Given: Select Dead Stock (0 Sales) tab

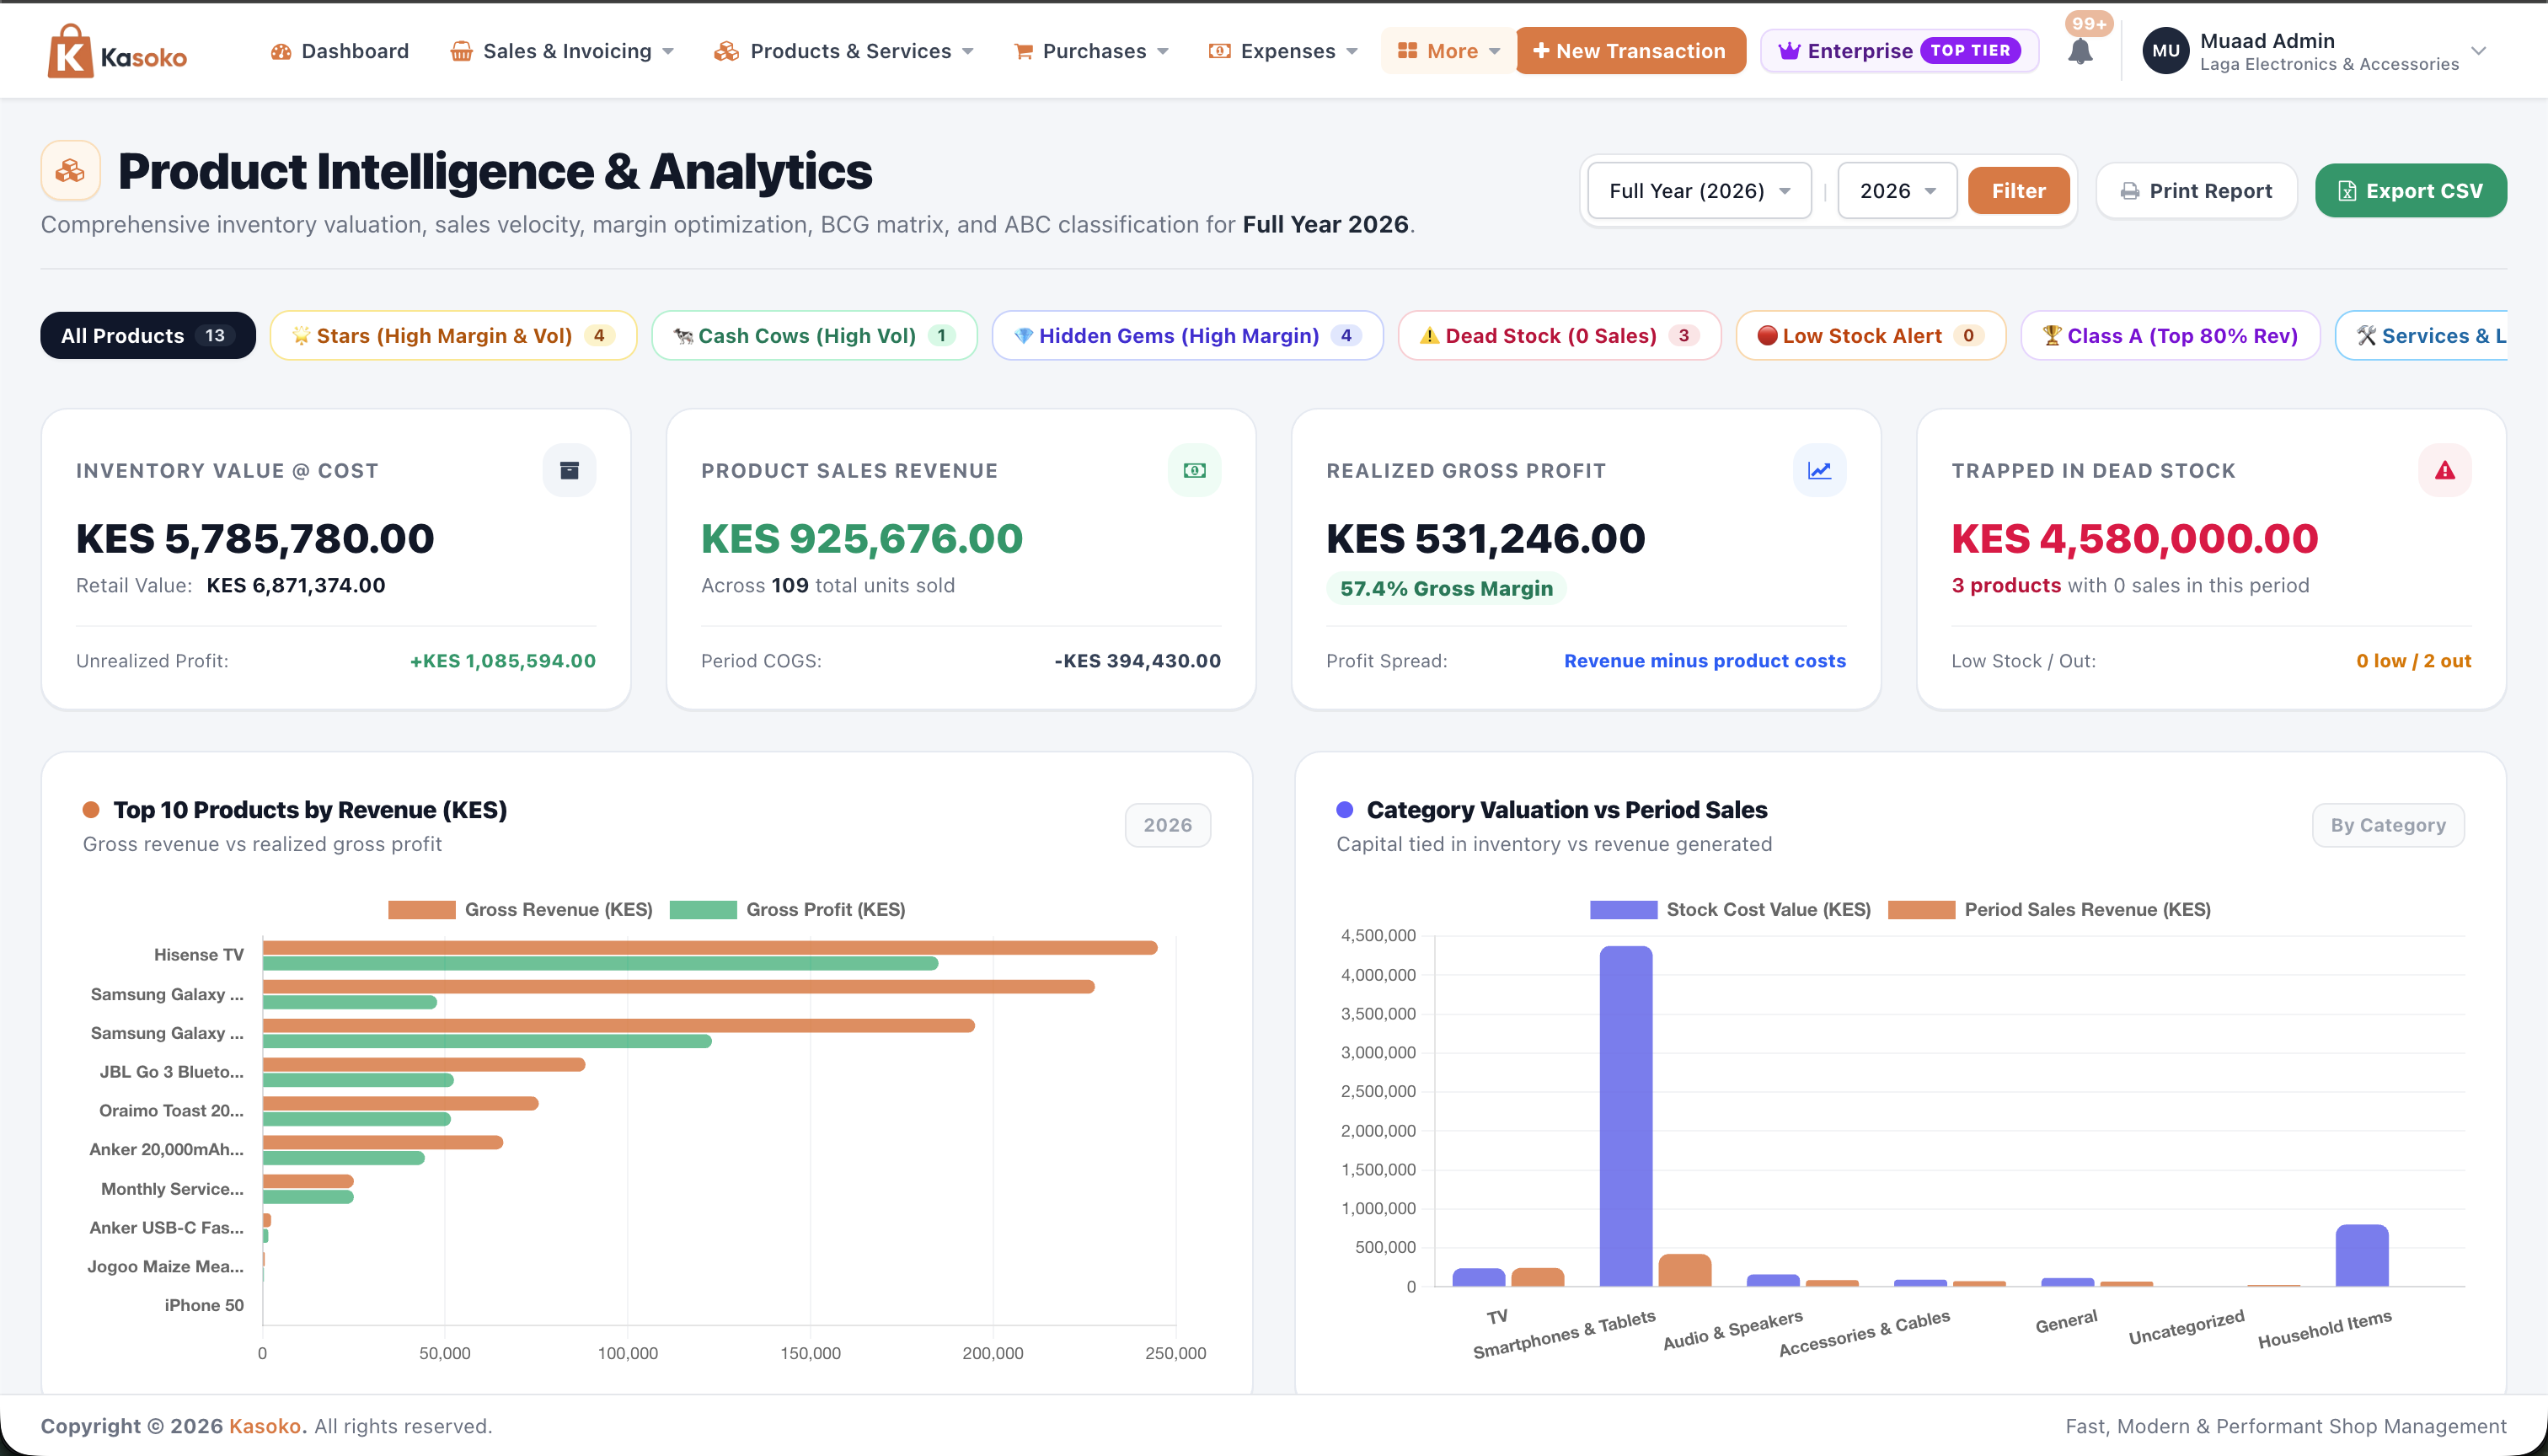Looking at the screenshot, I should [1559, 335].
